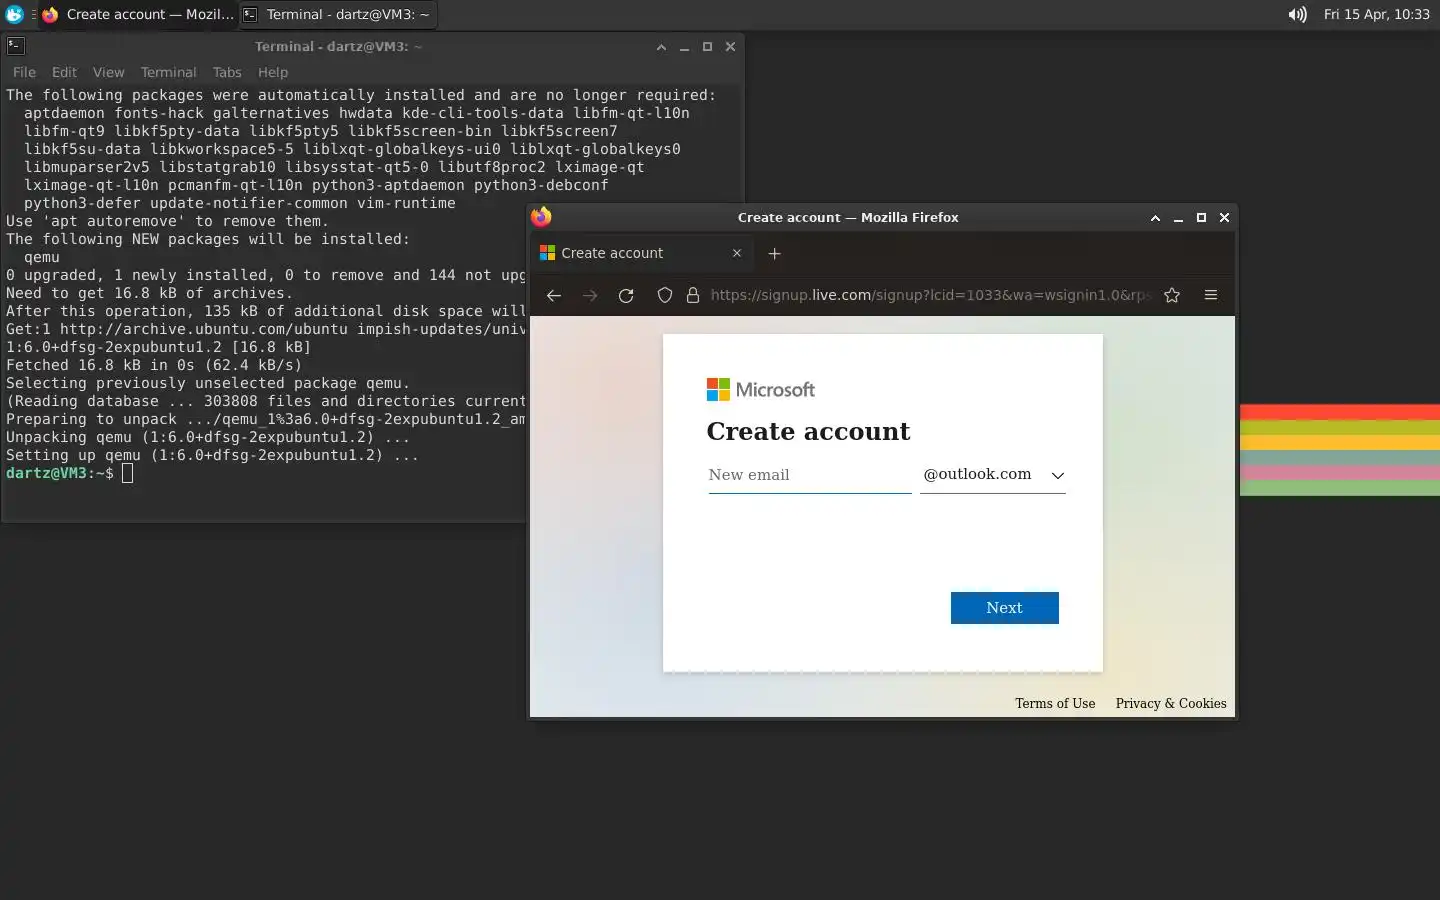Switch to Create account Firefox taskbar entry
The width and height of the screenshot is (1440, 900).
point(138,14)
